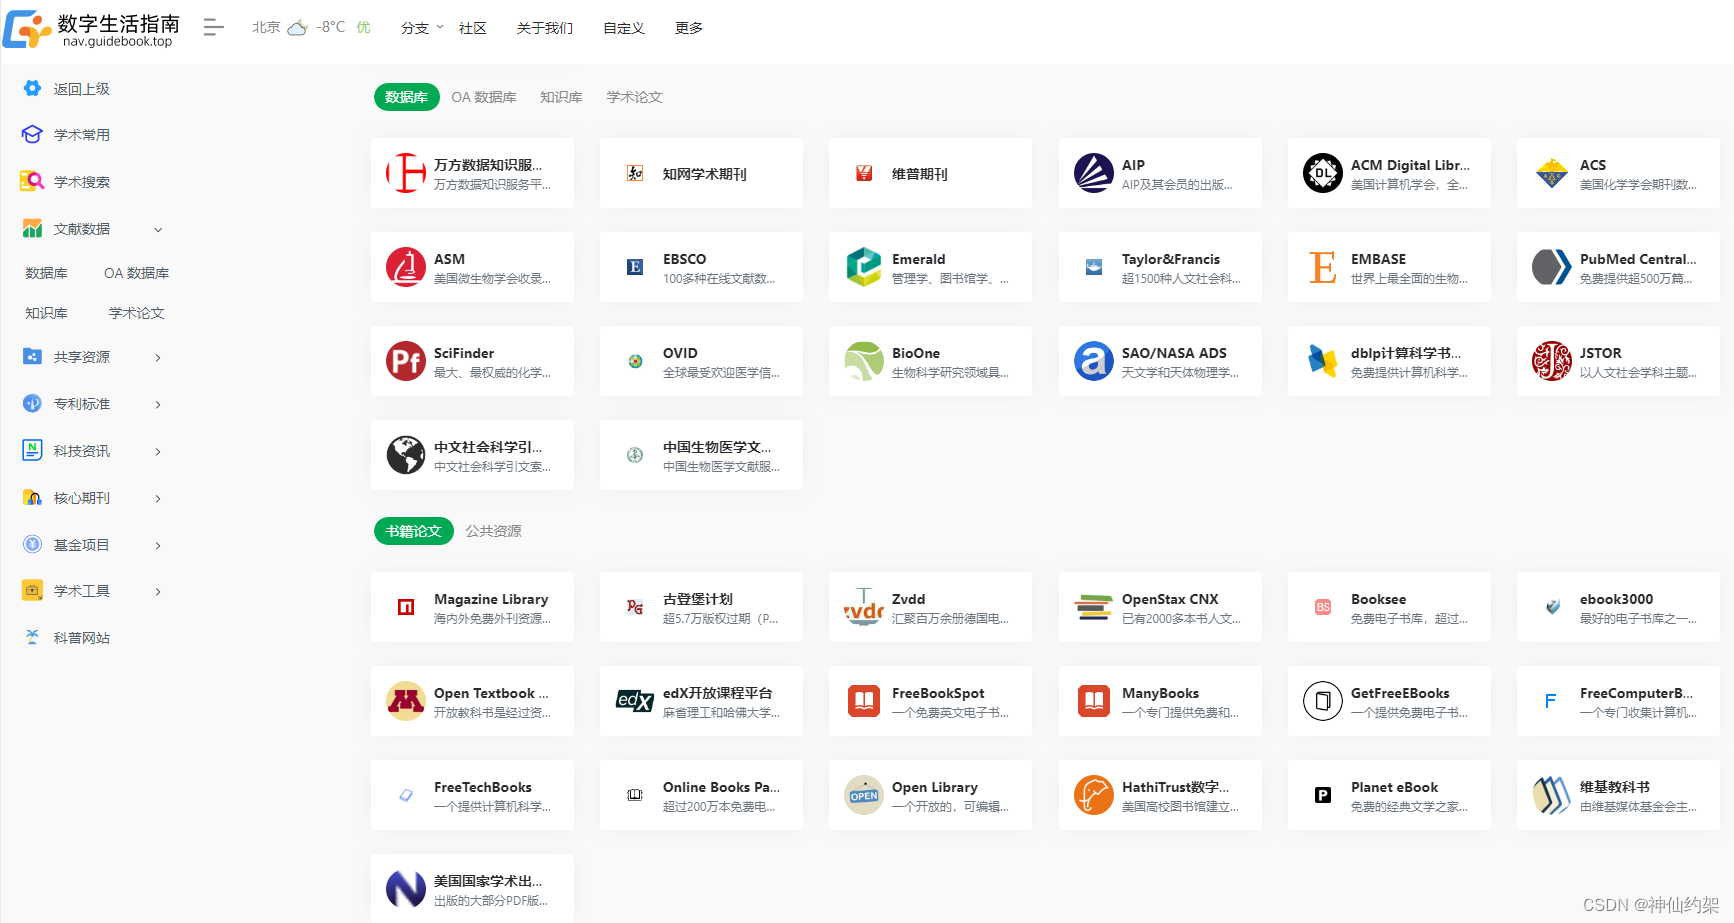This screenshot has height=923, width=1734.
Task: Click the Open Library logo icon
Action: [x=864, y=795]
